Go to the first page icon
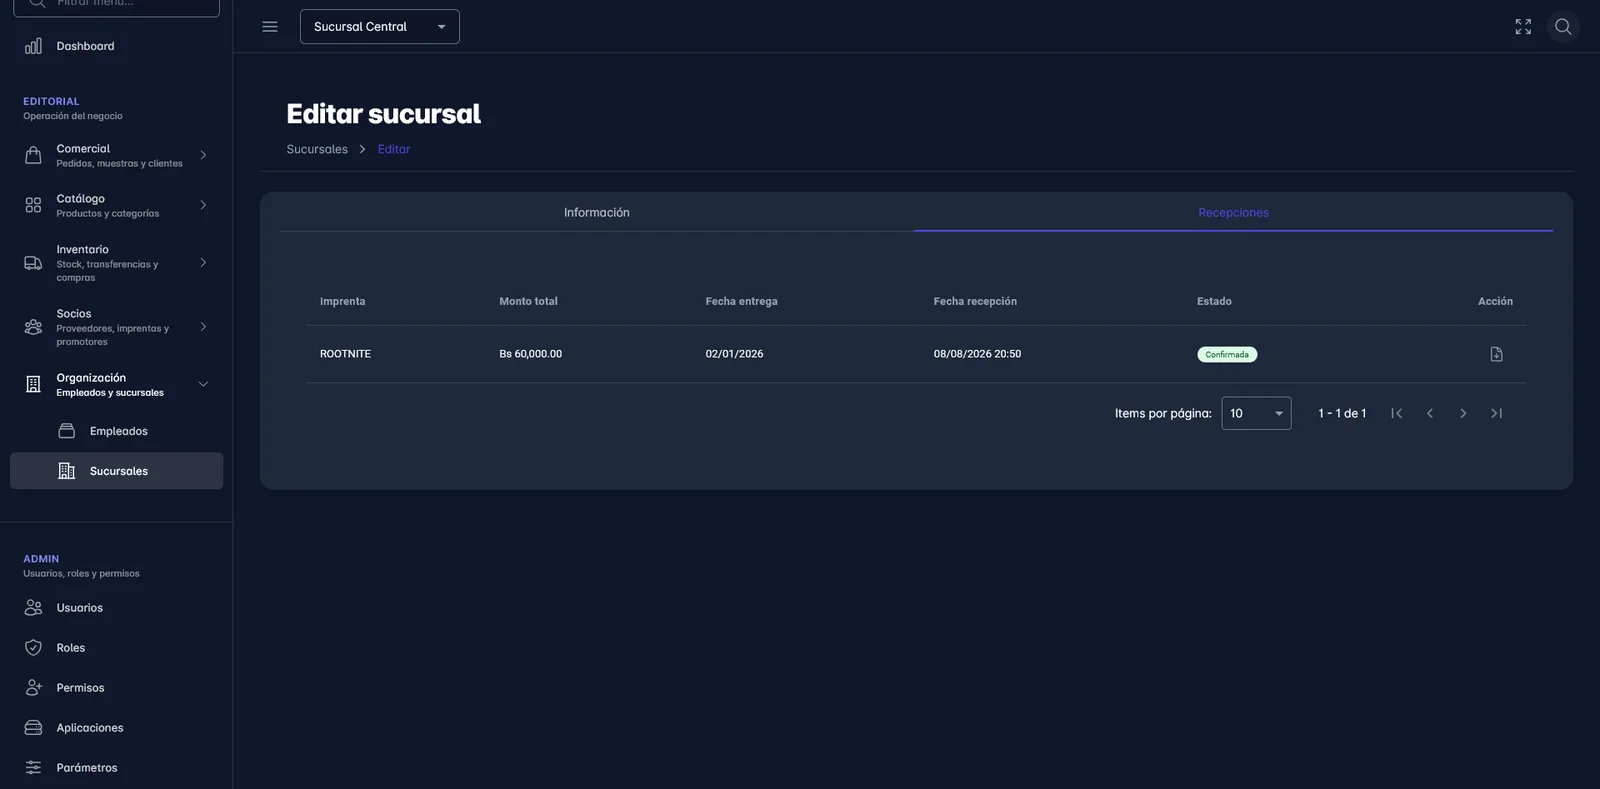1600x789 pixels. click(1396, 413)
